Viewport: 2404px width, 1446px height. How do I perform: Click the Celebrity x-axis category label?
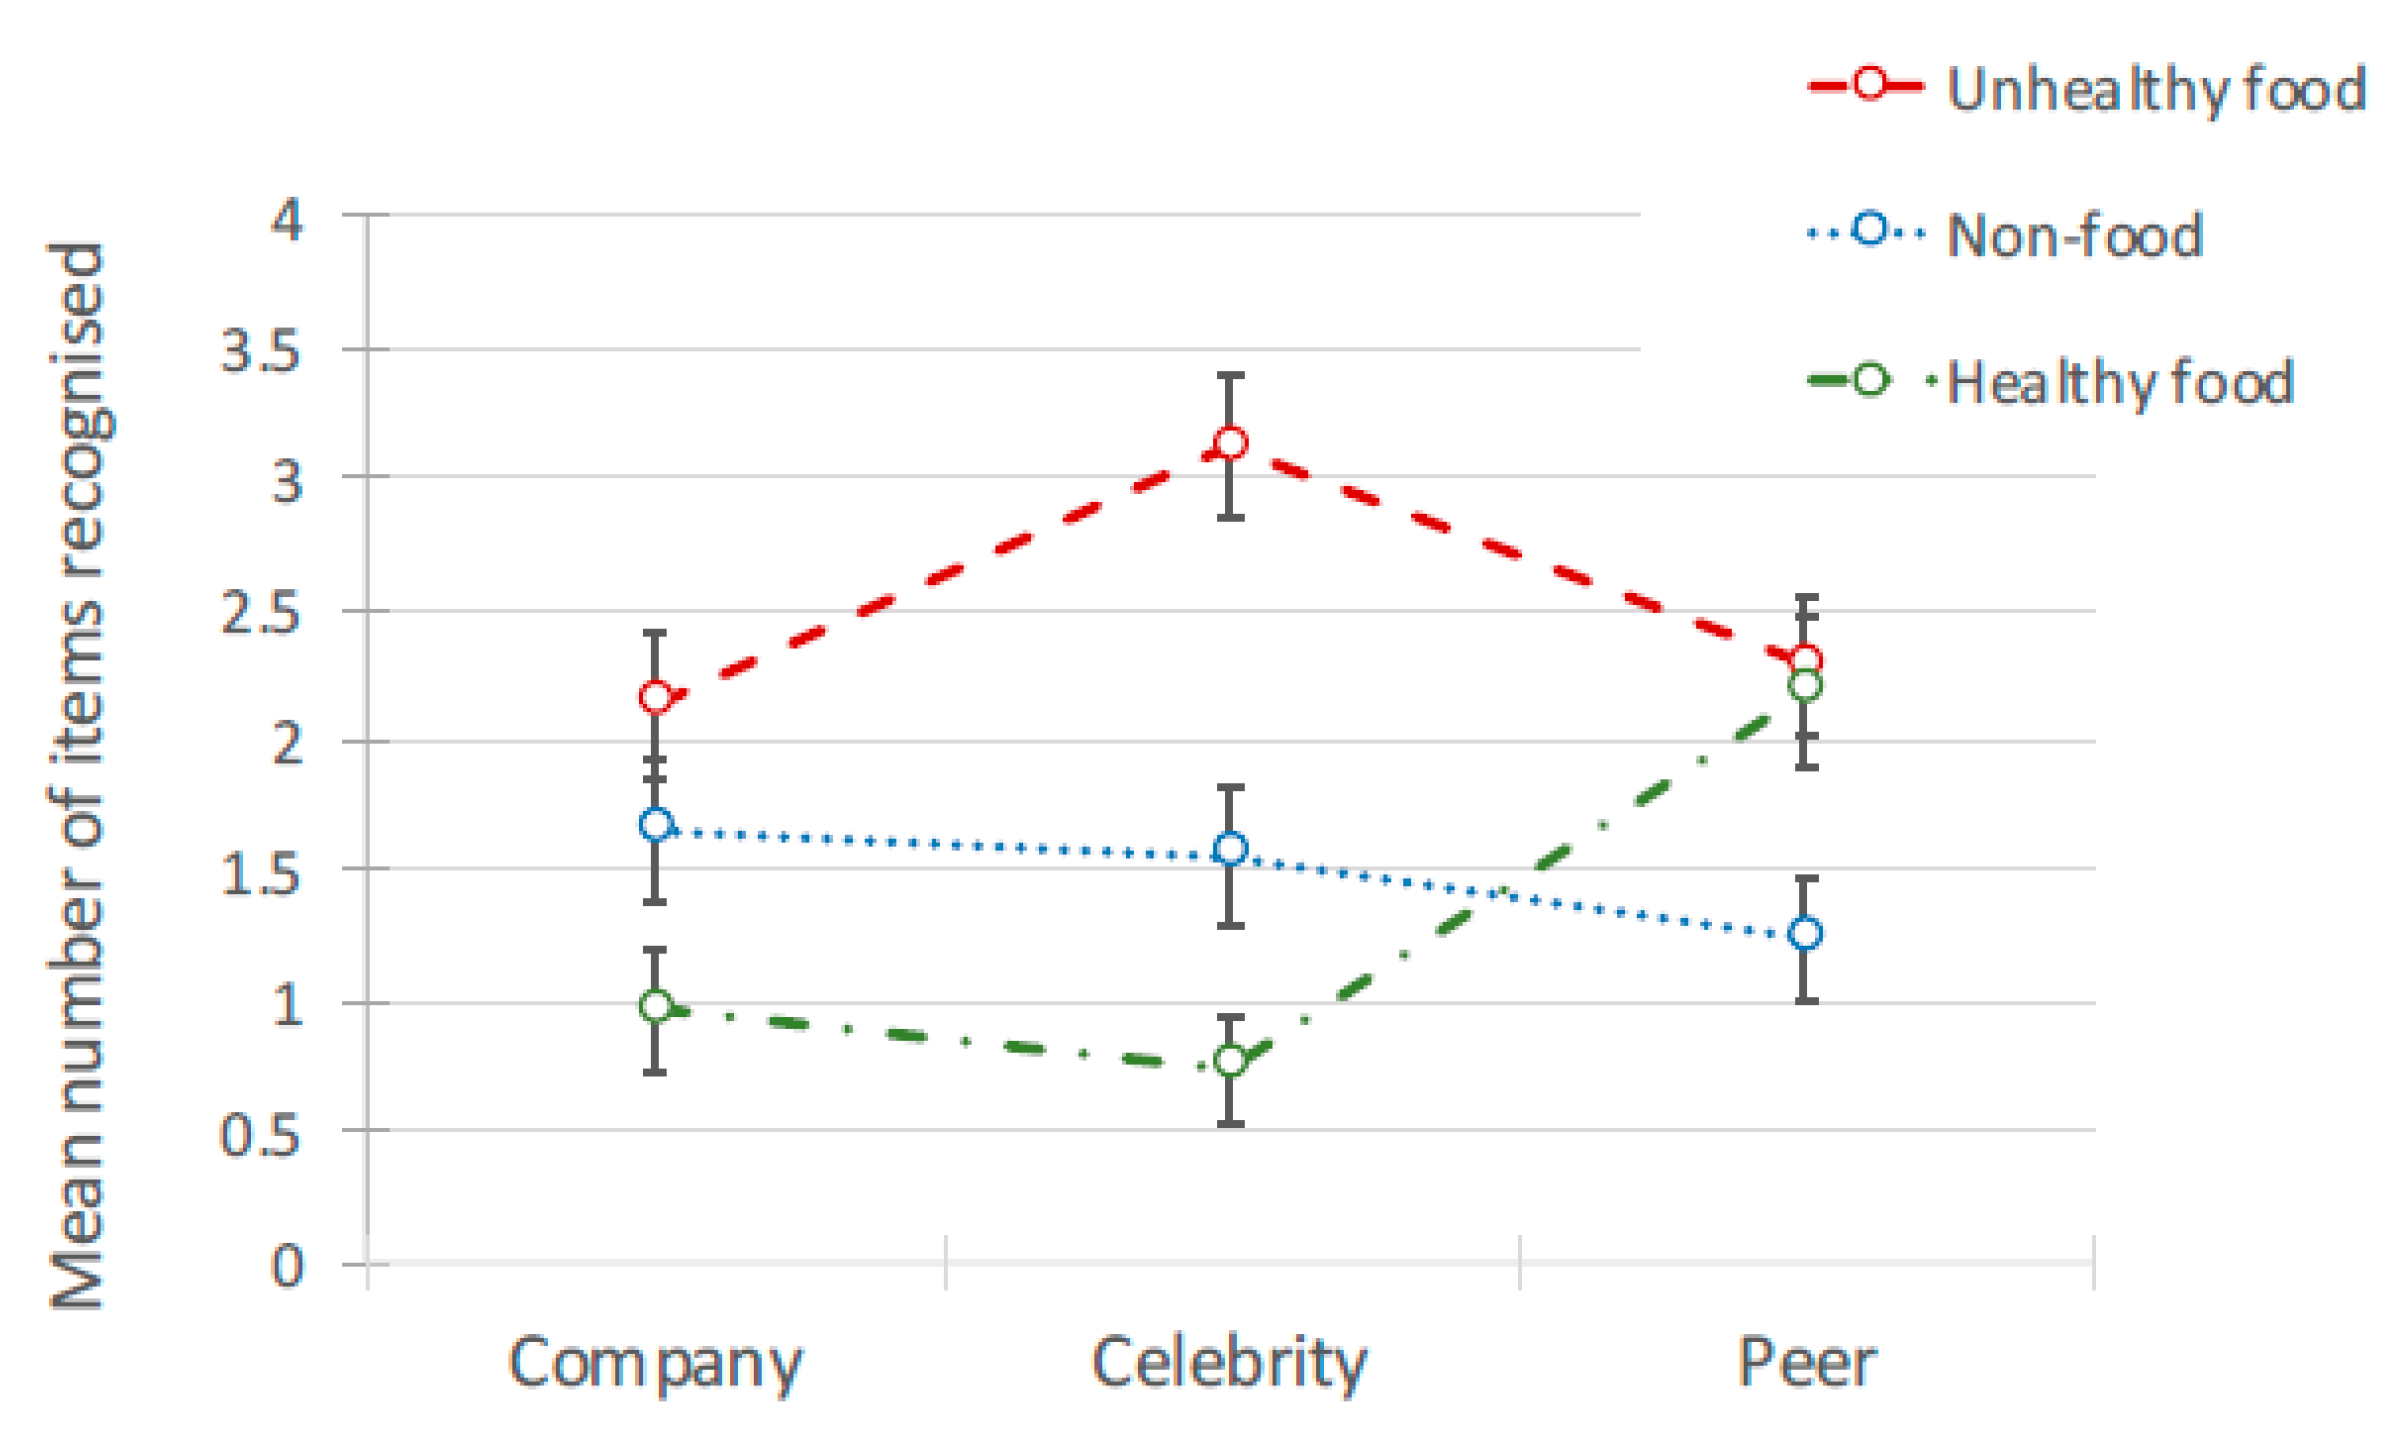[1229, 1363]
